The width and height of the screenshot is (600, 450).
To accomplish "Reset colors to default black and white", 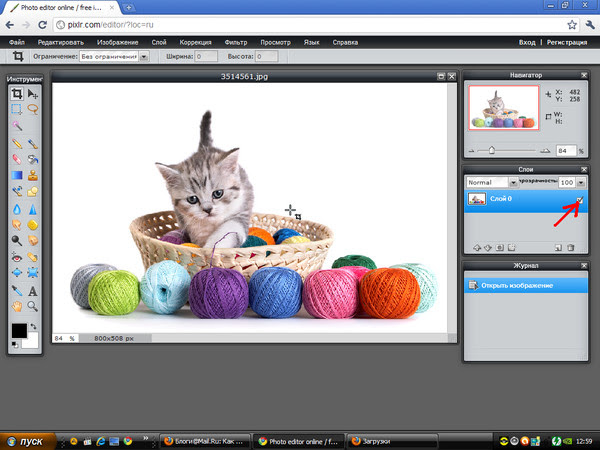I will tap(15, 344).
